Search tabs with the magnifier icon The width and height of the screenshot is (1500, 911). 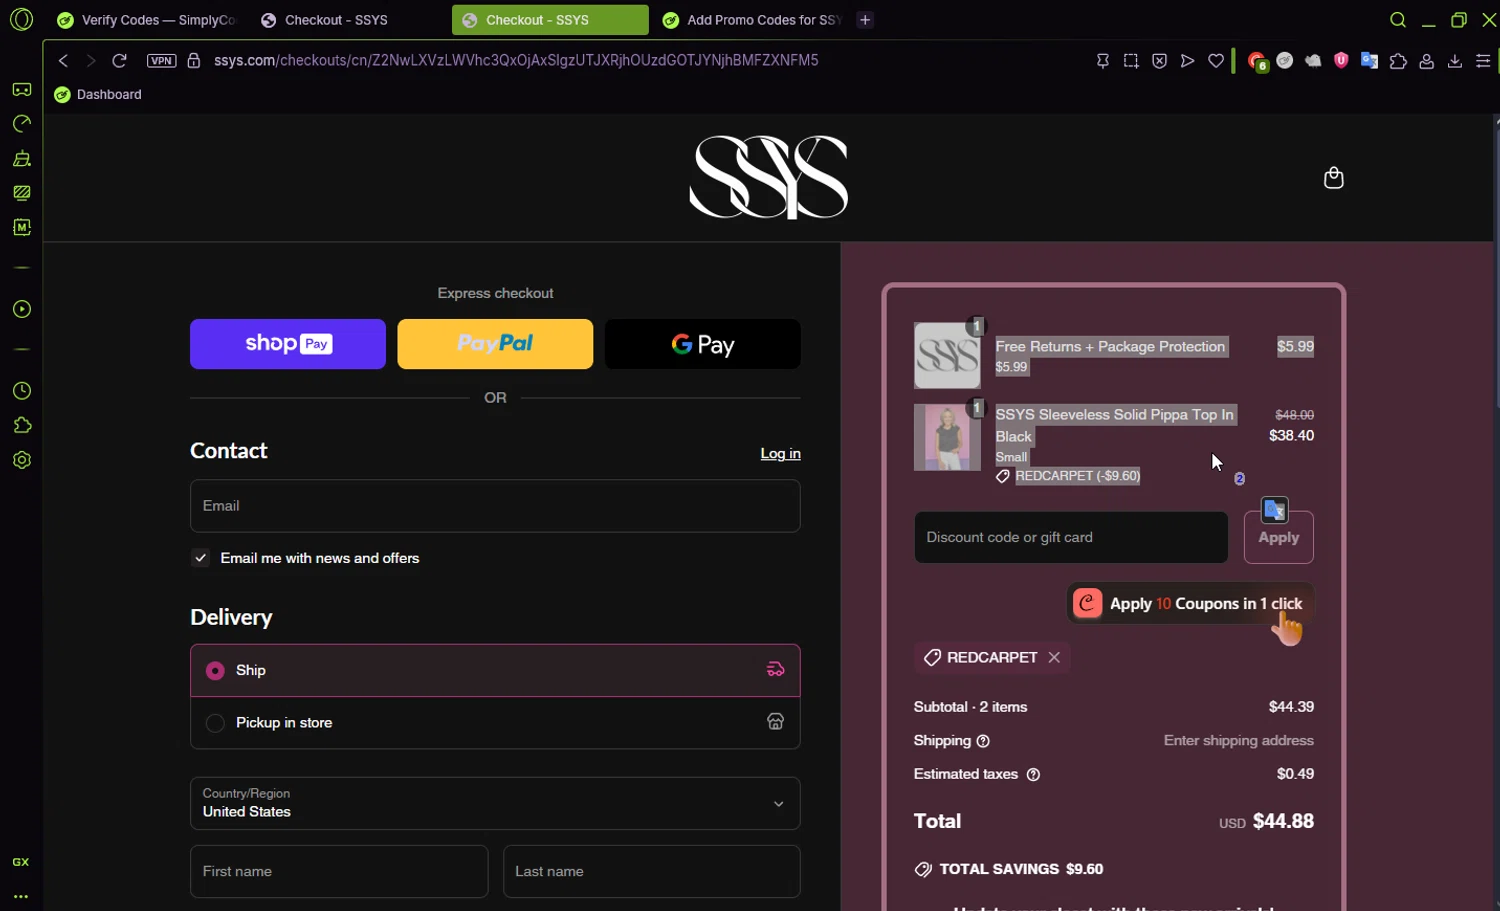[x=1398, y=20]
